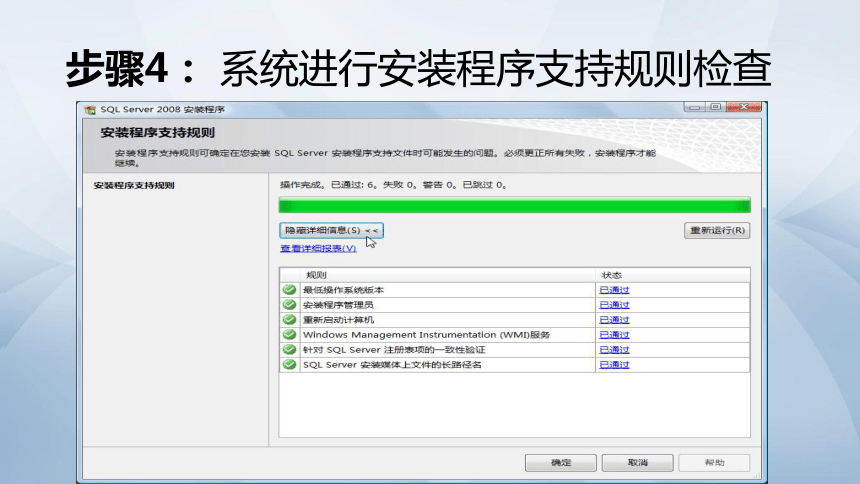The width and height of the screenshot is (860, 484).
Task: Open the 查看详细报表(V) link
Action: click(318, 249)
